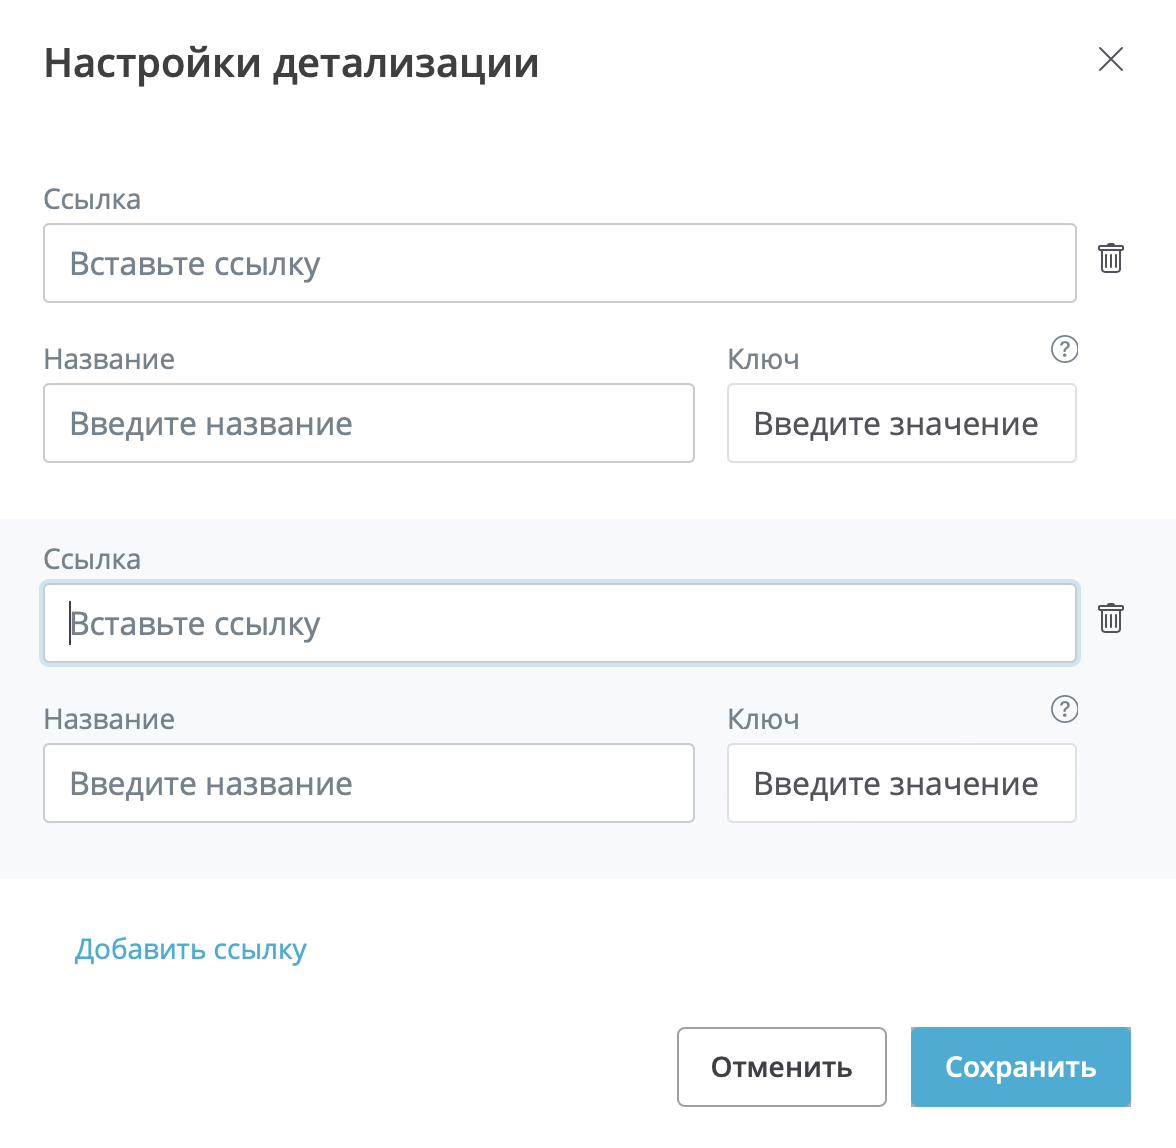This screenshot has width=1176, height=1148.
Task: Click the first Ключ label
Action: pos(763,360)
